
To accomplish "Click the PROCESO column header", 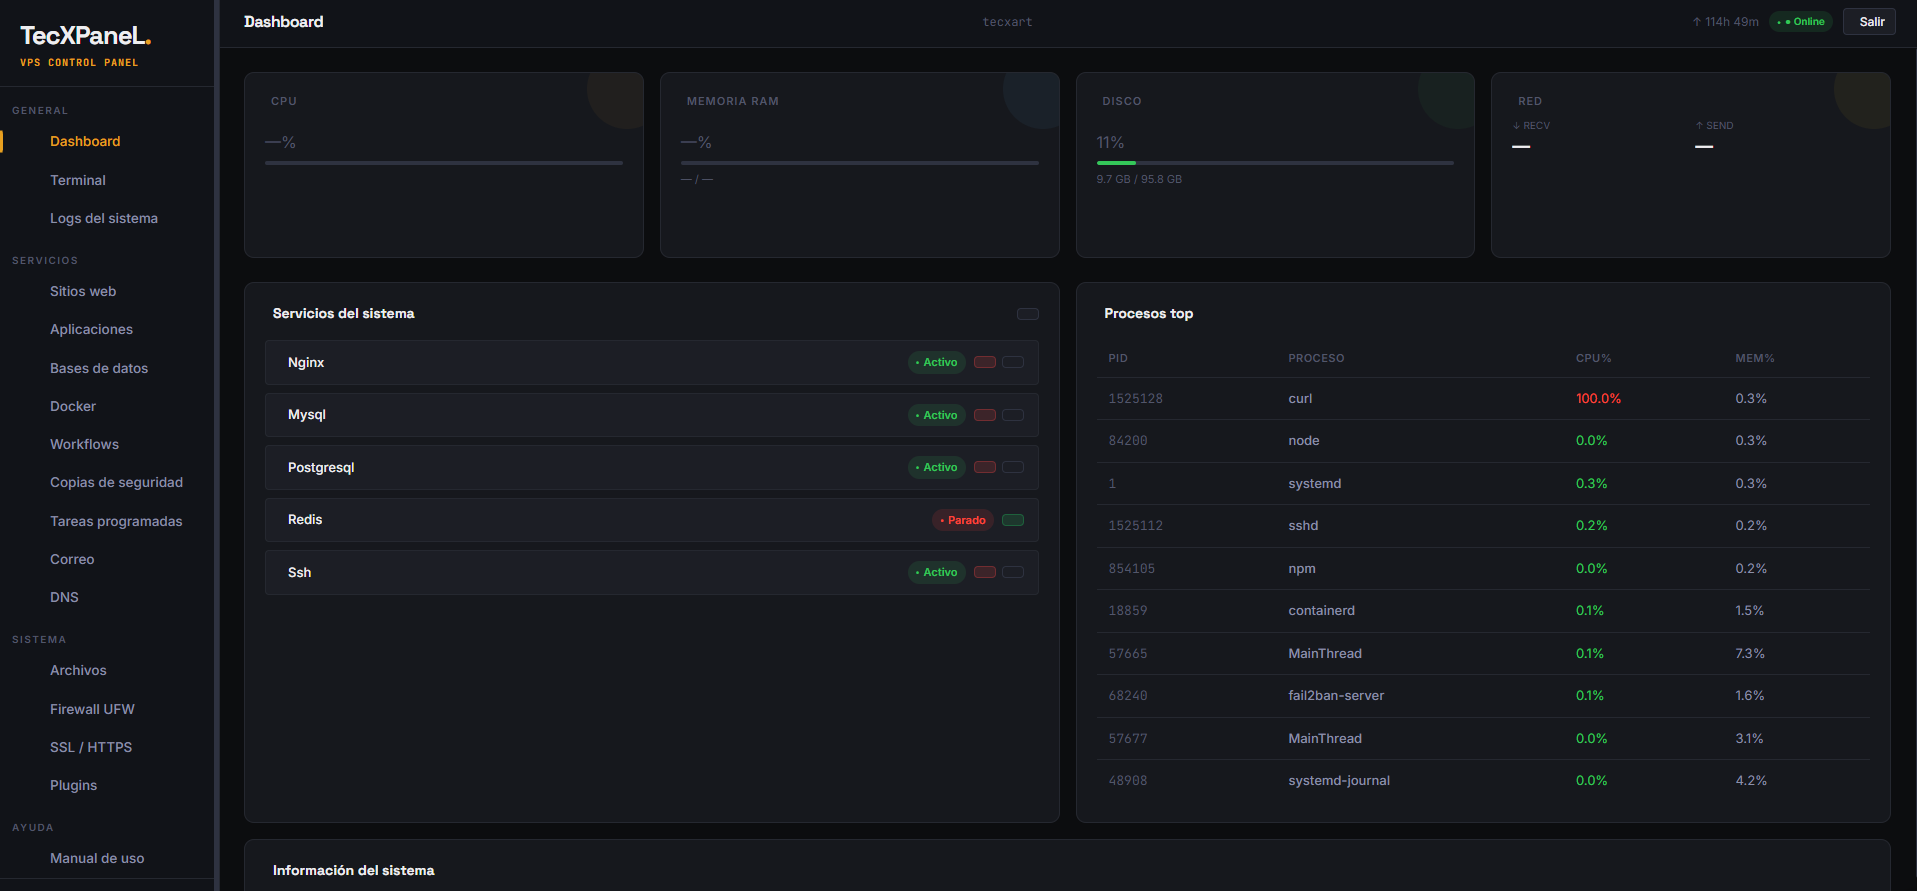I will (1316, 358).
